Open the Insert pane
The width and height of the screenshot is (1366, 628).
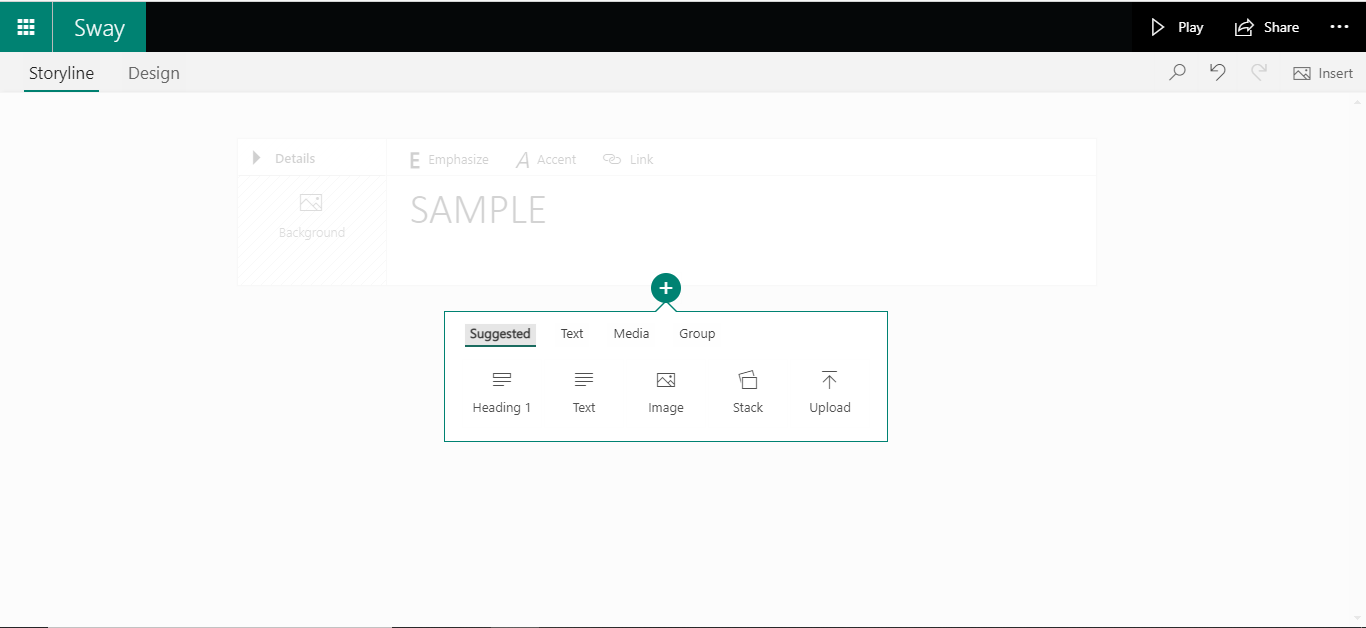point(1323,72)
